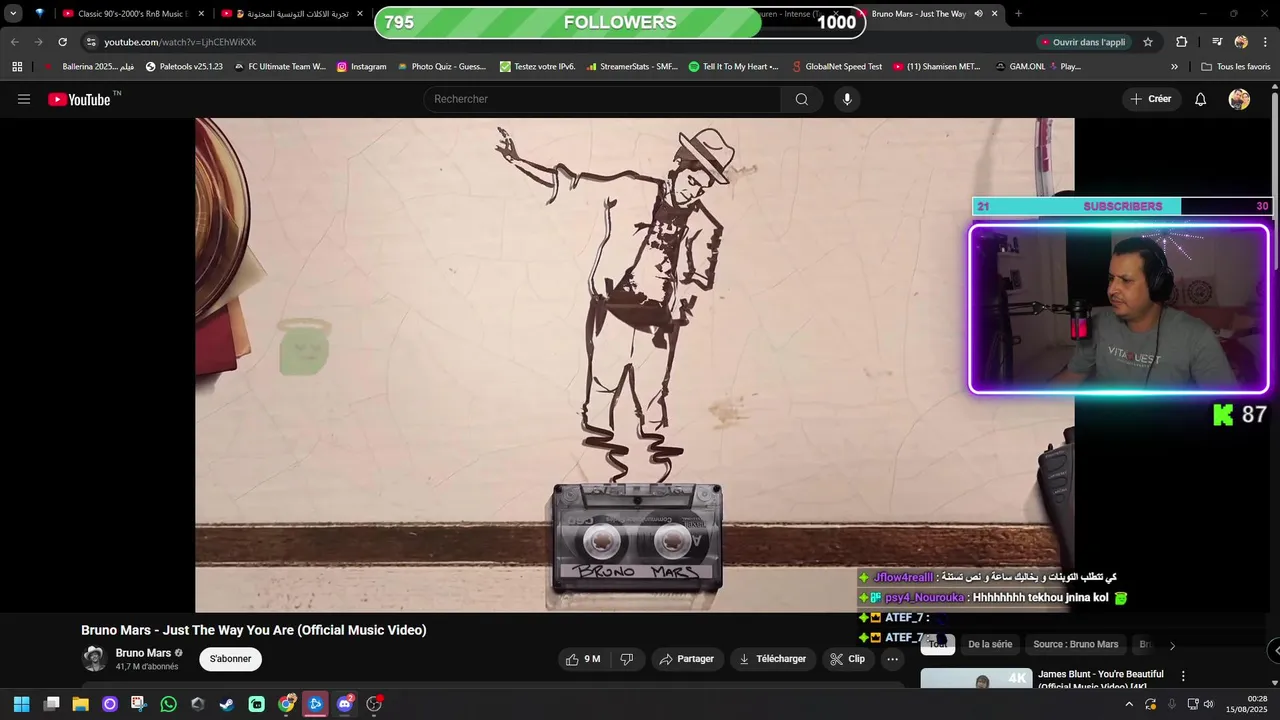Open YouTube notifications bell

tap(1201, 99)
